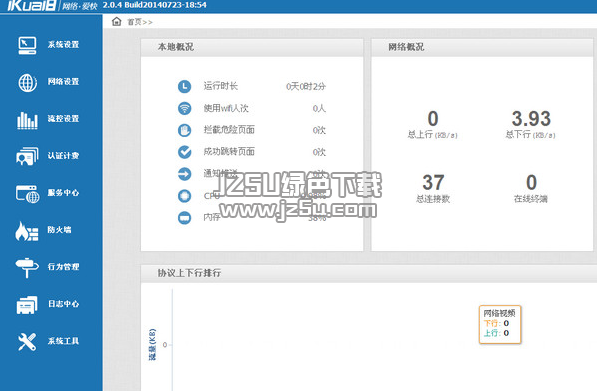This screenshot has width=597, height=391.
Task: Click the 3.93 总下行 value
Action: tap(531, 119)
